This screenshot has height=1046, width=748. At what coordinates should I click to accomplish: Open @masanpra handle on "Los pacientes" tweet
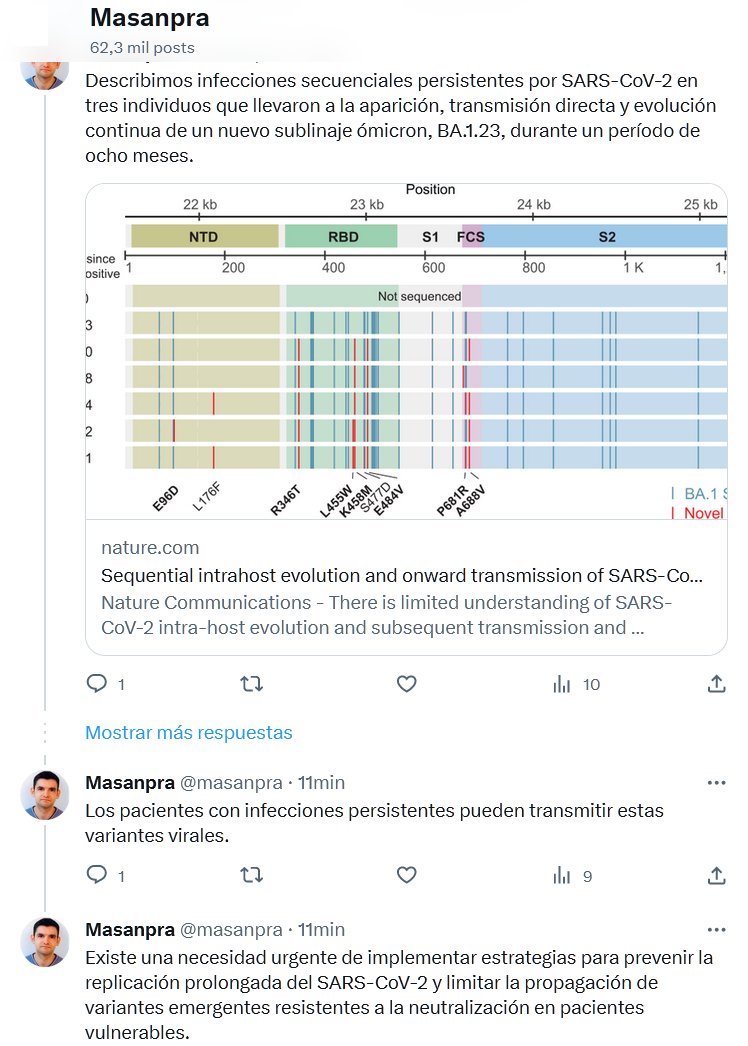click(231, 782)
